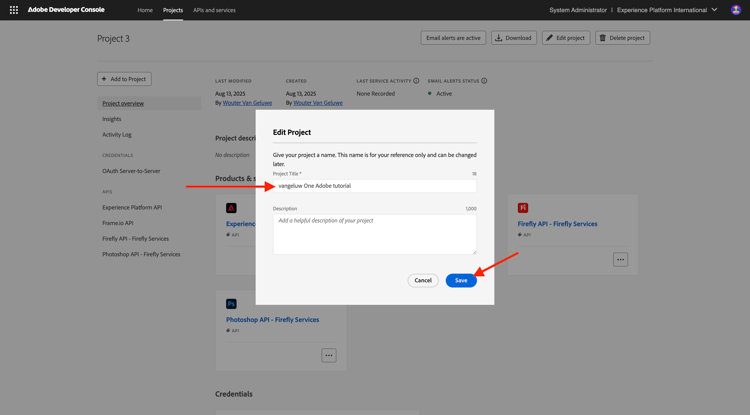Viewport: 750px width, 415px height.
Task: Click the System Administrator role label
Action: (578, 10)
